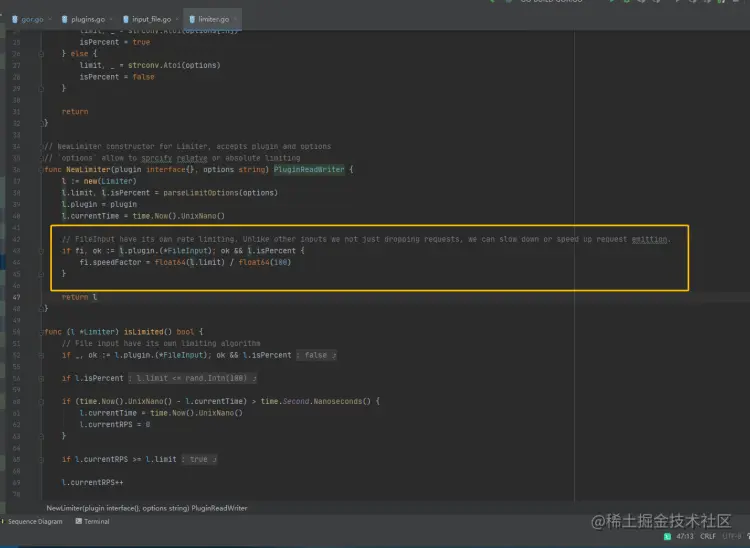Click the 'l.currentRPS = 0' line
Screen dimensions: 750x548
(115, 425)
